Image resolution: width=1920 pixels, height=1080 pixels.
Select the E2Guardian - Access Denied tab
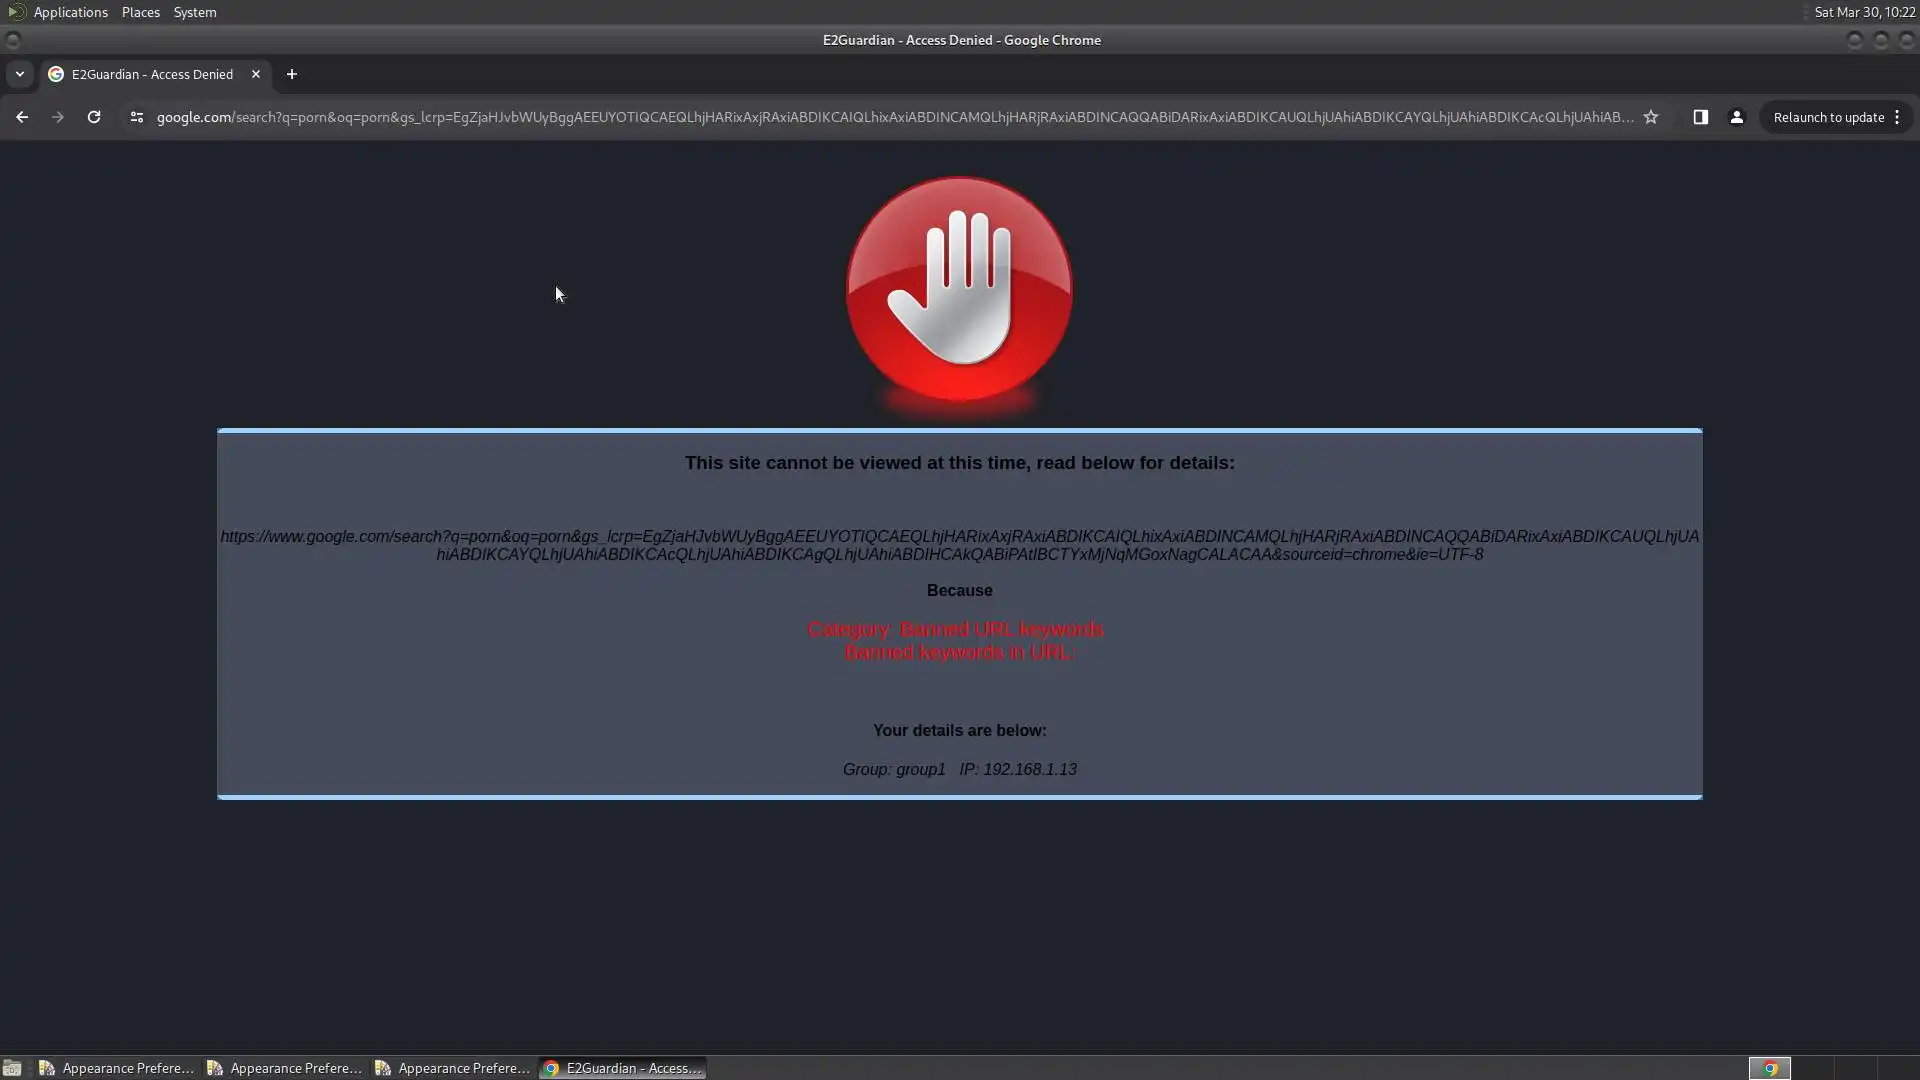pos(150,74)
